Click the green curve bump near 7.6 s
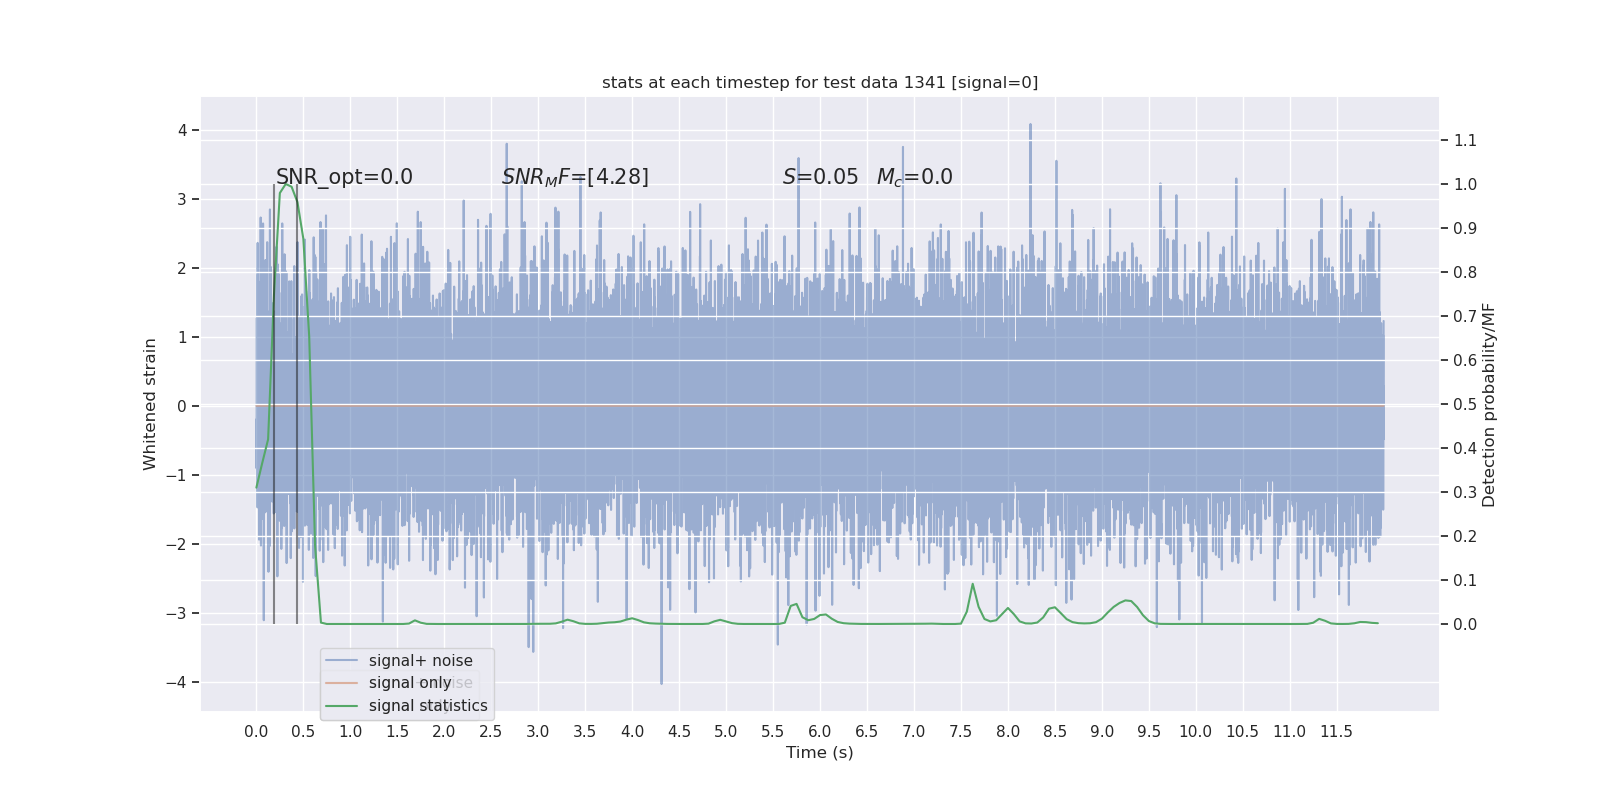Image resolution: width=1600 pixels, height=800 pixels. [972, 585]
